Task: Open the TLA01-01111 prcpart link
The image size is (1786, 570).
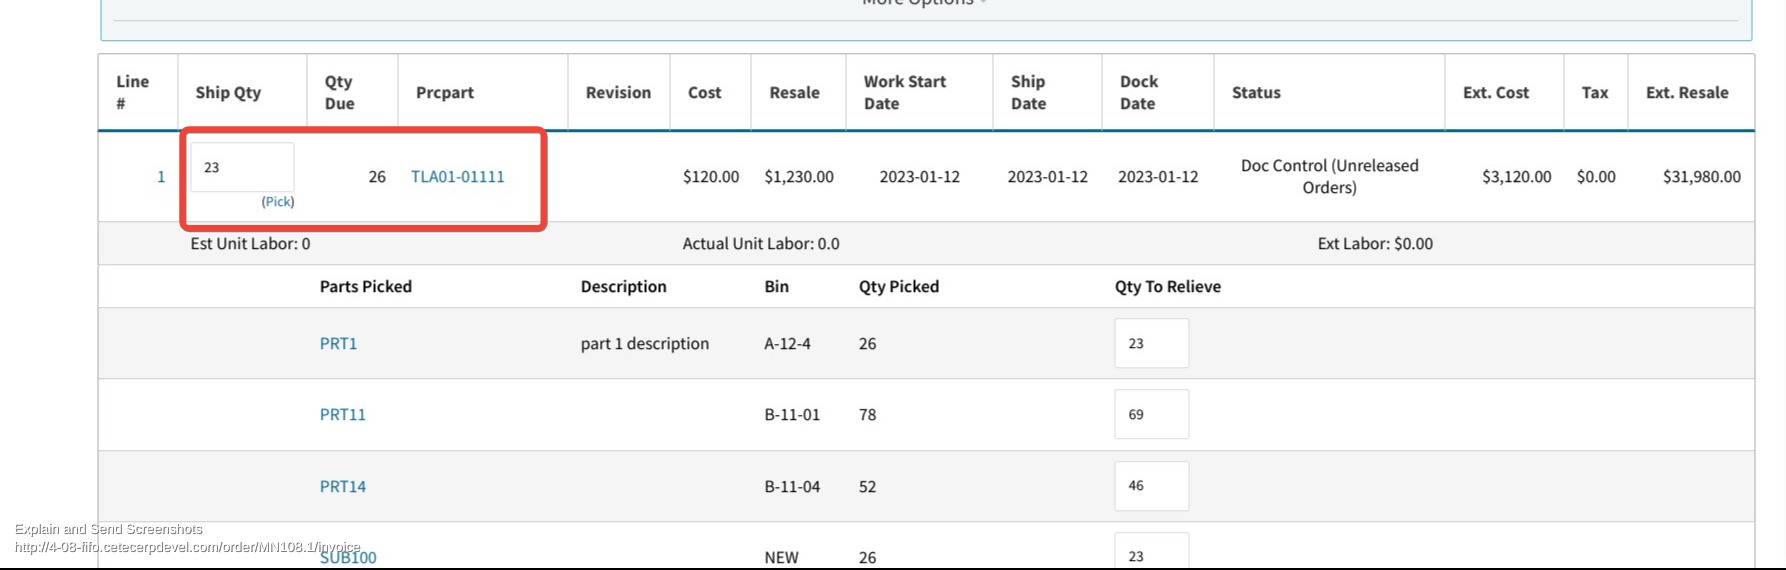Action: [458, 177]
